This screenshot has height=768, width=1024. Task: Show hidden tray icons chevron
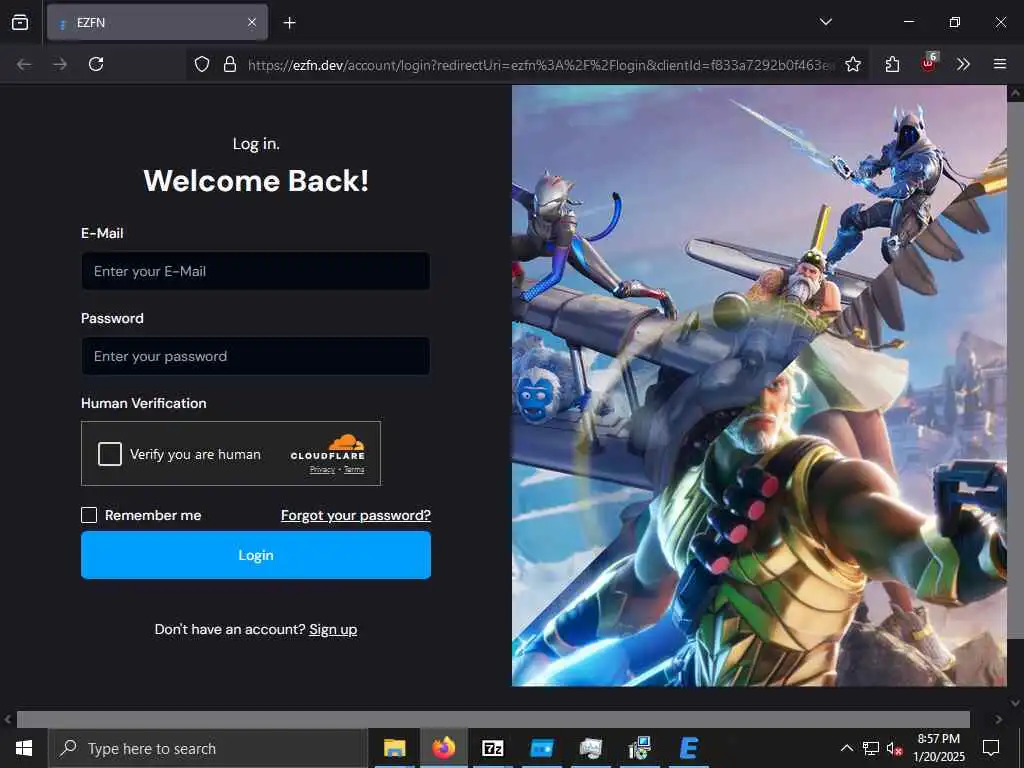pyautogui.click(x=846, y=748)
